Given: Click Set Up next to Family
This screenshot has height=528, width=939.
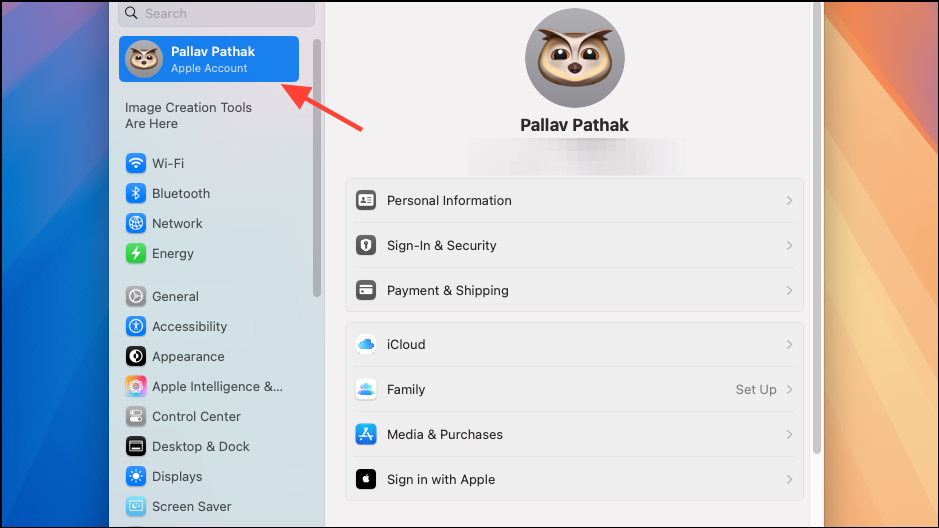Looking at the screenshot, I should pos(756,389).
